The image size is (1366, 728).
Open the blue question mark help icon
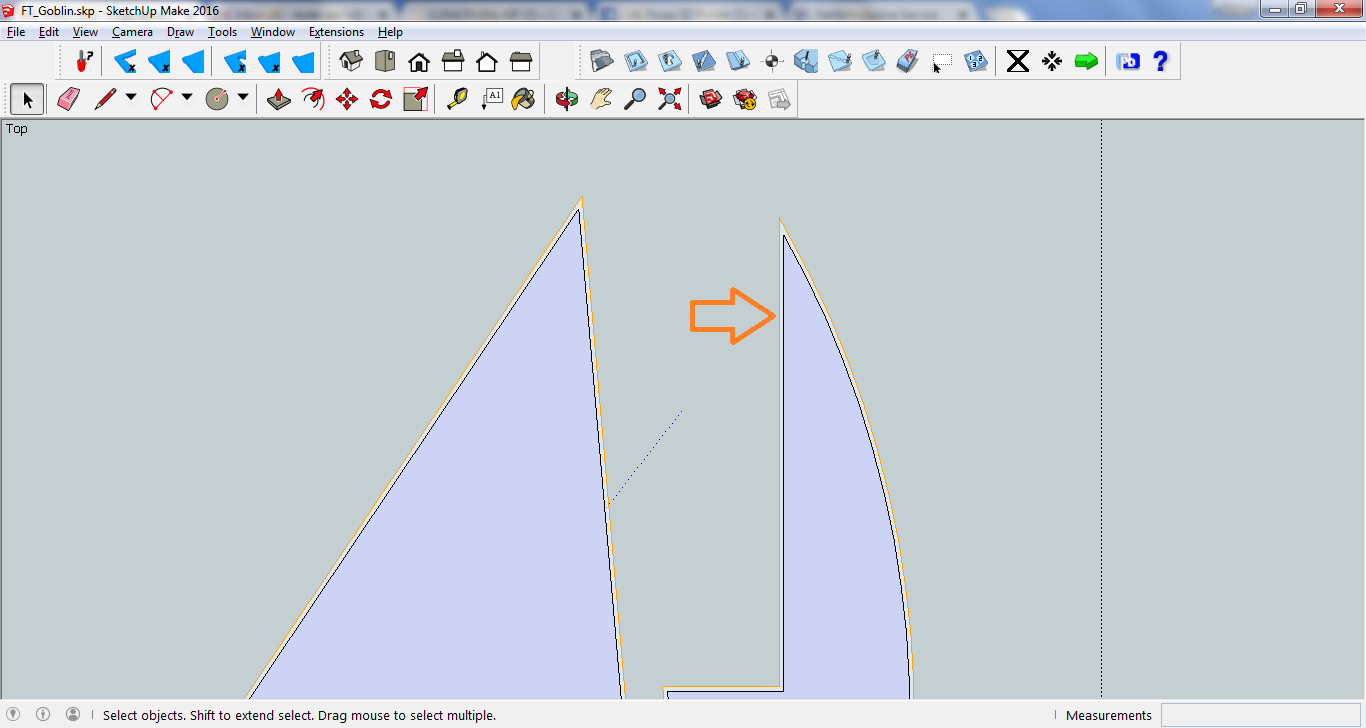pyautogui.click(x=1160, y=61)
